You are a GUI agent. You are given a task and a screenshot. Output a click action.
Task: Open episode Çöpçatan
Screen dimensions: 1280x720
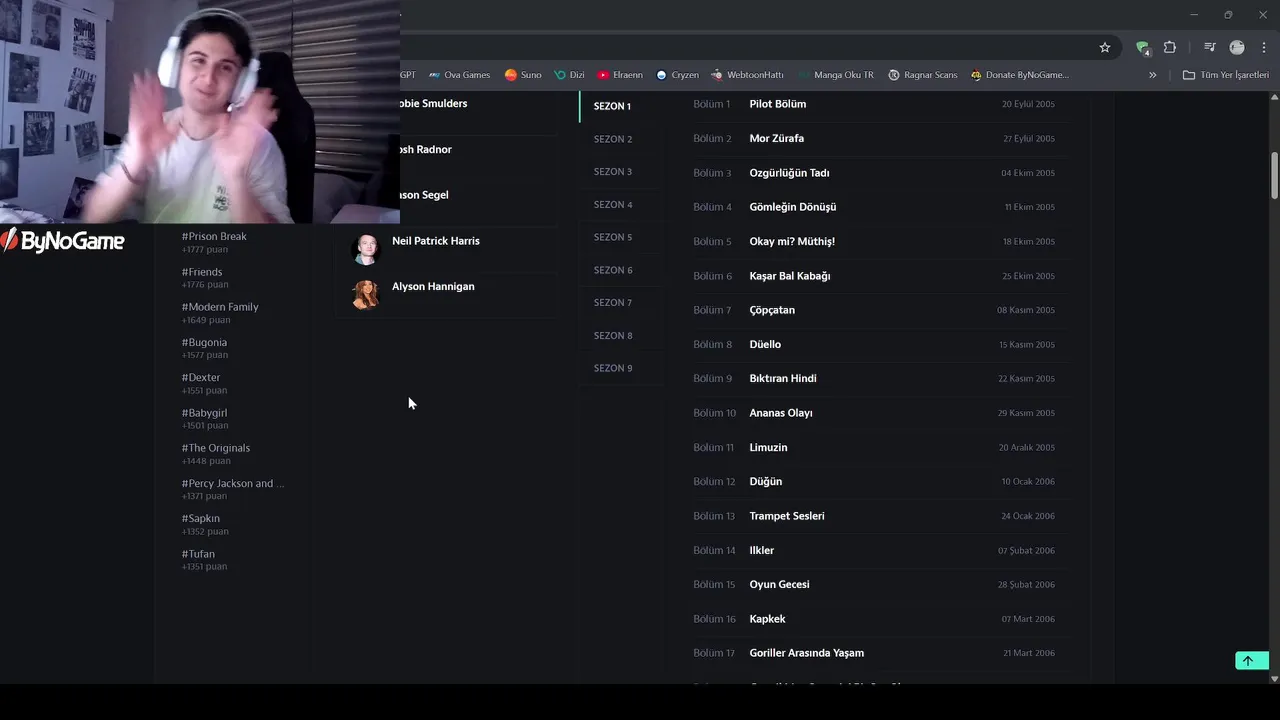click(x=772, y=310)
